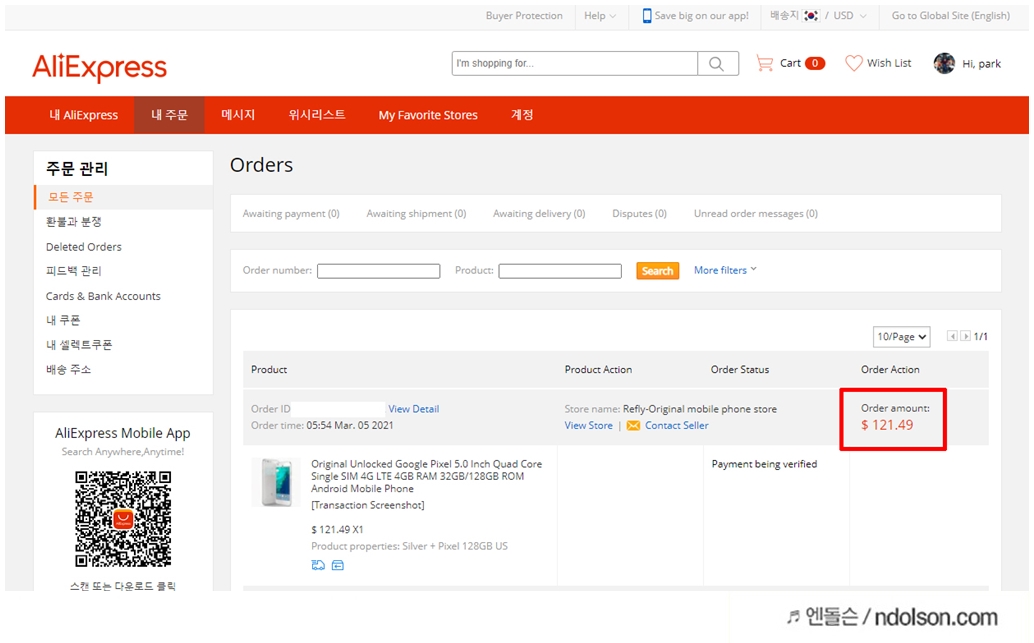
Task: Filter by Unread order messages (0)
Action: 756,214
